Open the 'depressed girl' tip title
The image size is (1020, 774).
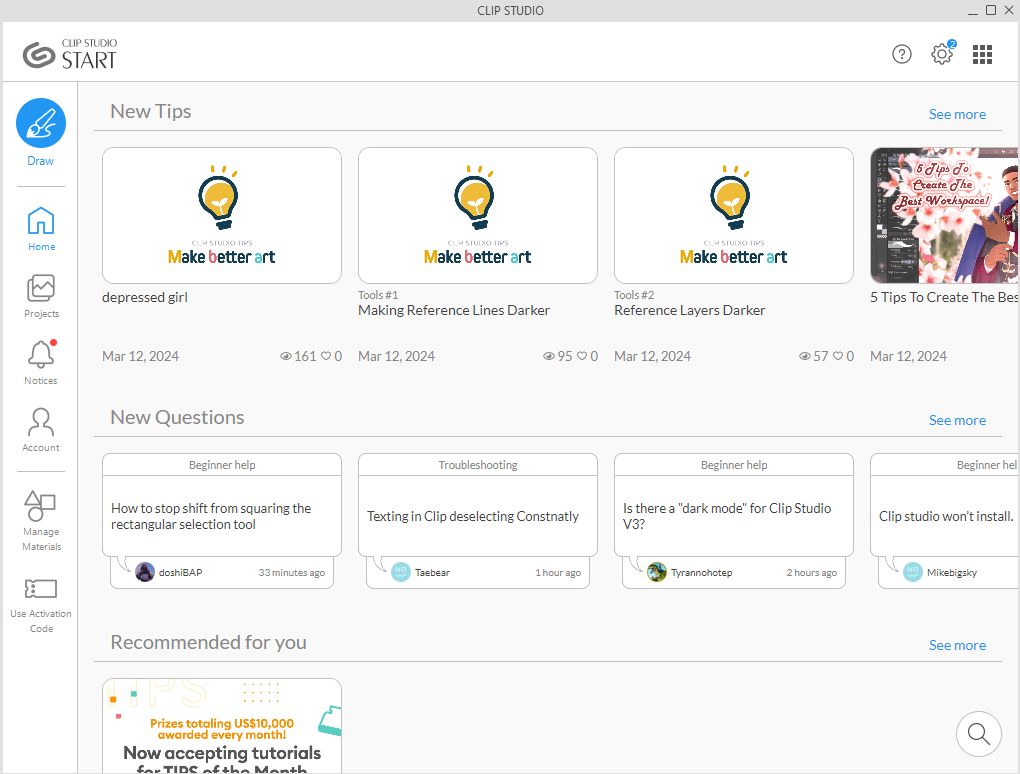click(145, 297)
